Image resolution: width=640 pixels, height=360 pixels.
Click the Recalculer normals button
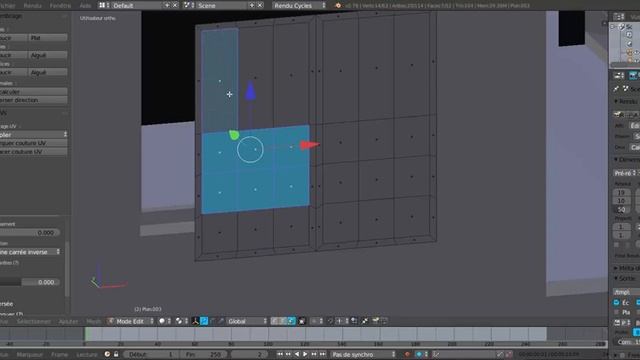tap(33, 92)
